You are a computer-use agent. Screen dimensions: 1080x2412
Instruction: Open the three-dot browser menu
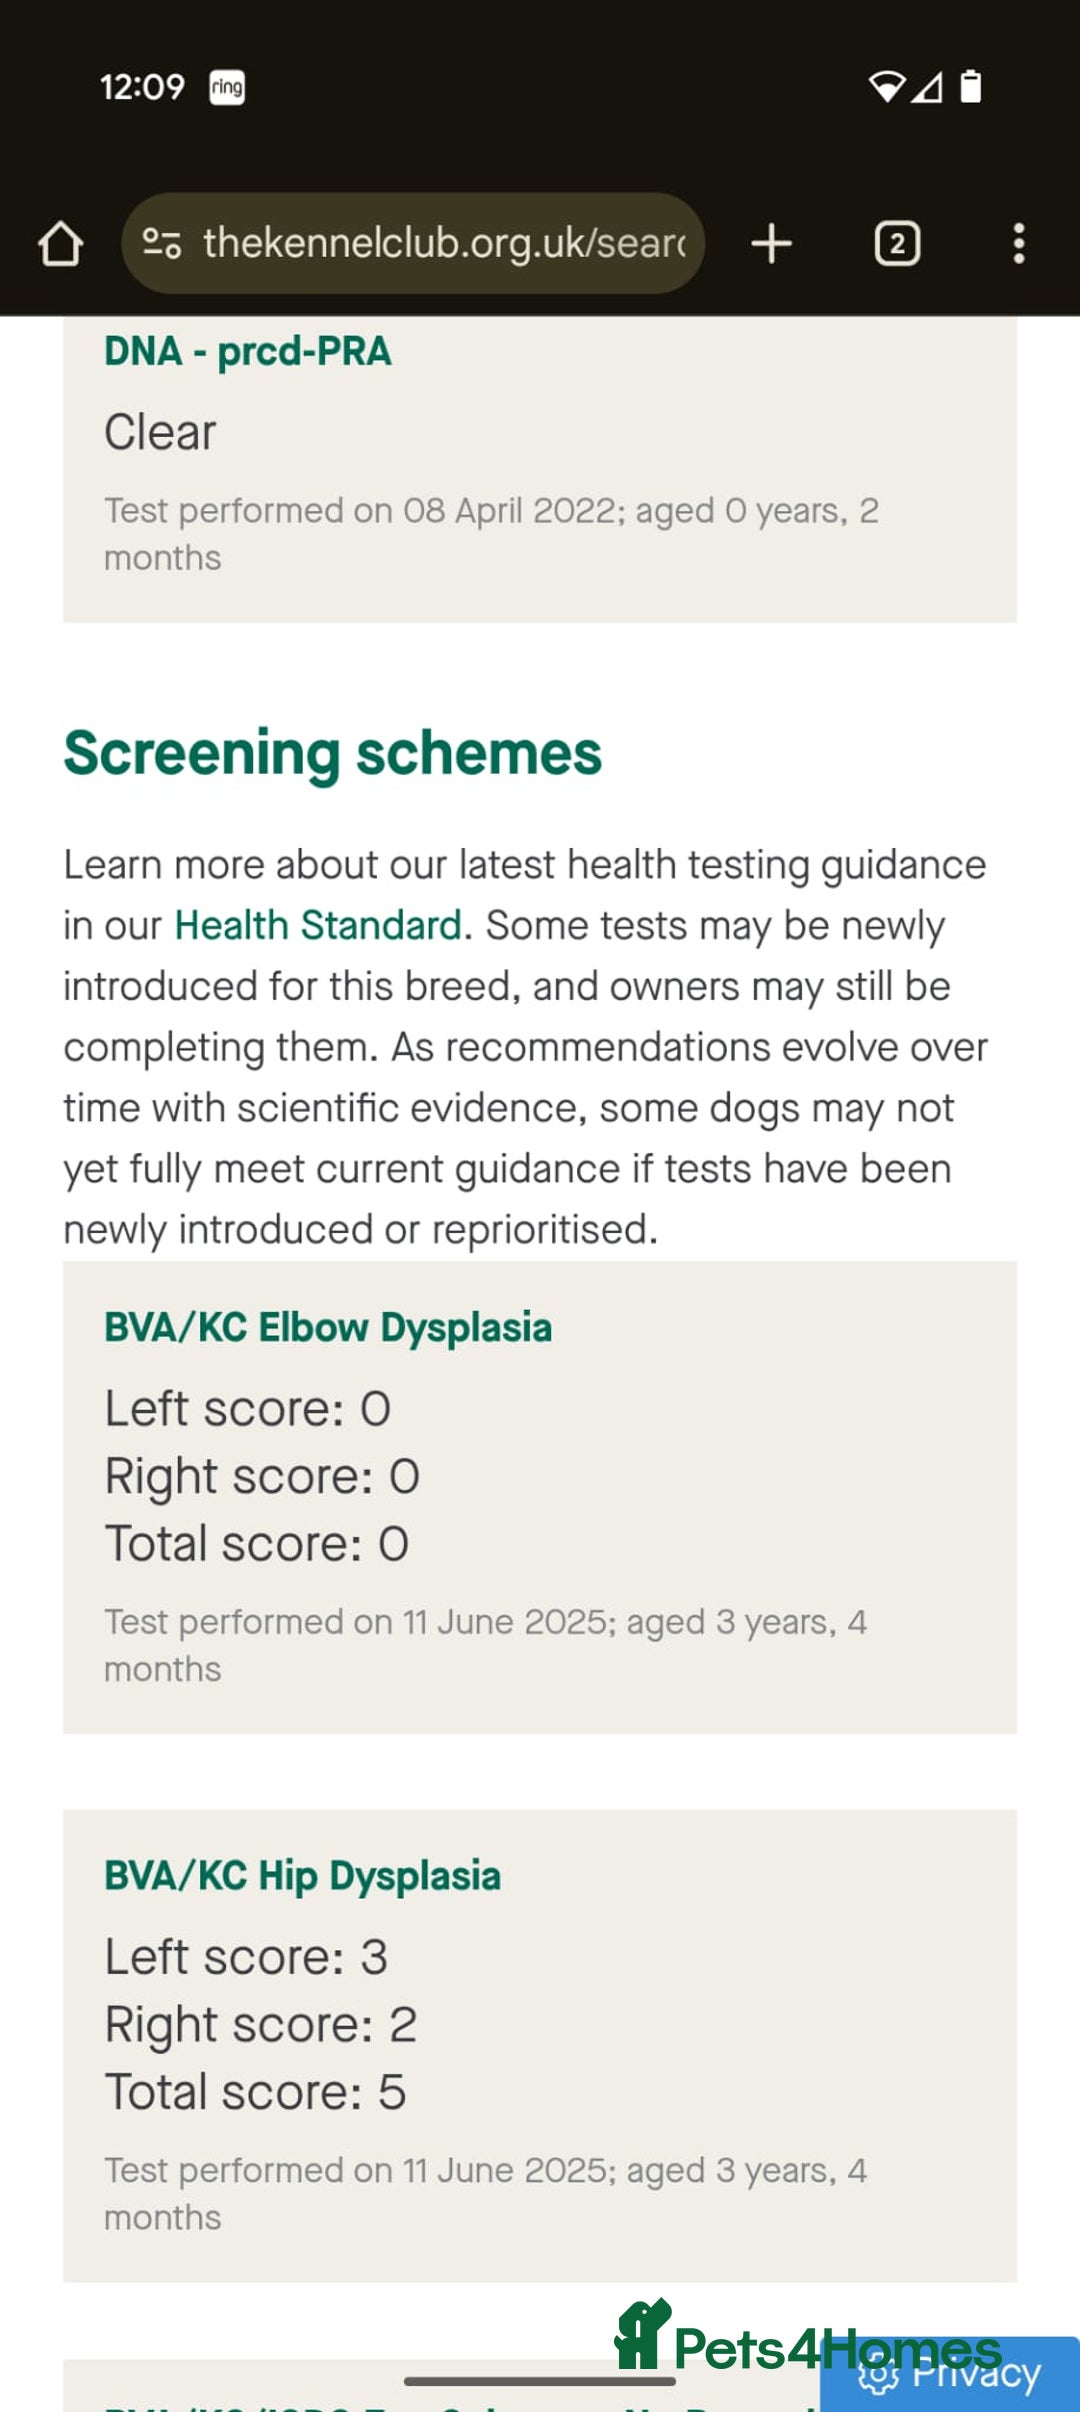click(x=1018, y=243)
